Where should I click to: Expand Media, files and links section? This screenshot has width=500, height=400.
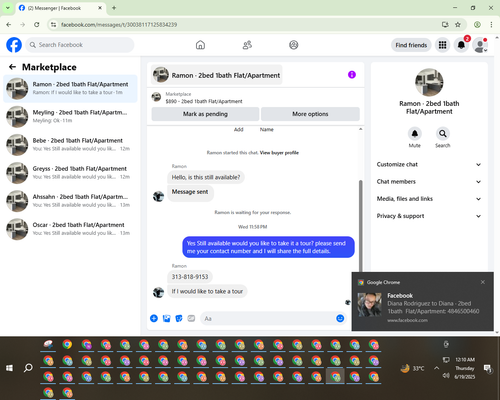(x=429, y=199)
